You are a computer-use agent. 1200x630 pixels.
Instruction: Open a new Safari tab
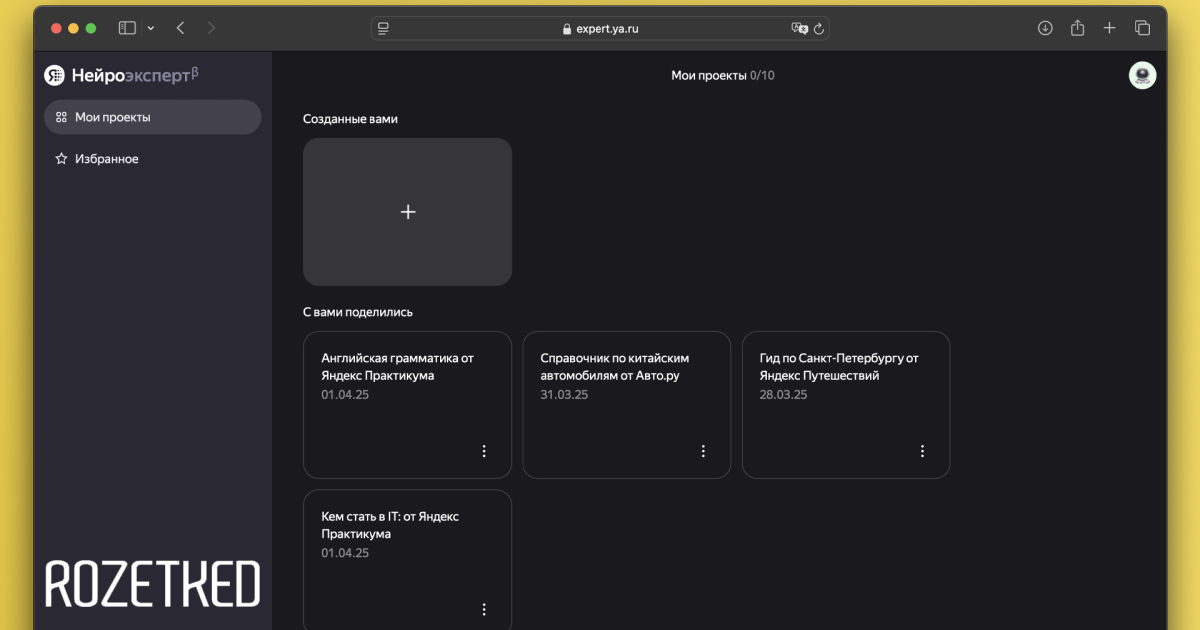[x=1109, y=28]
